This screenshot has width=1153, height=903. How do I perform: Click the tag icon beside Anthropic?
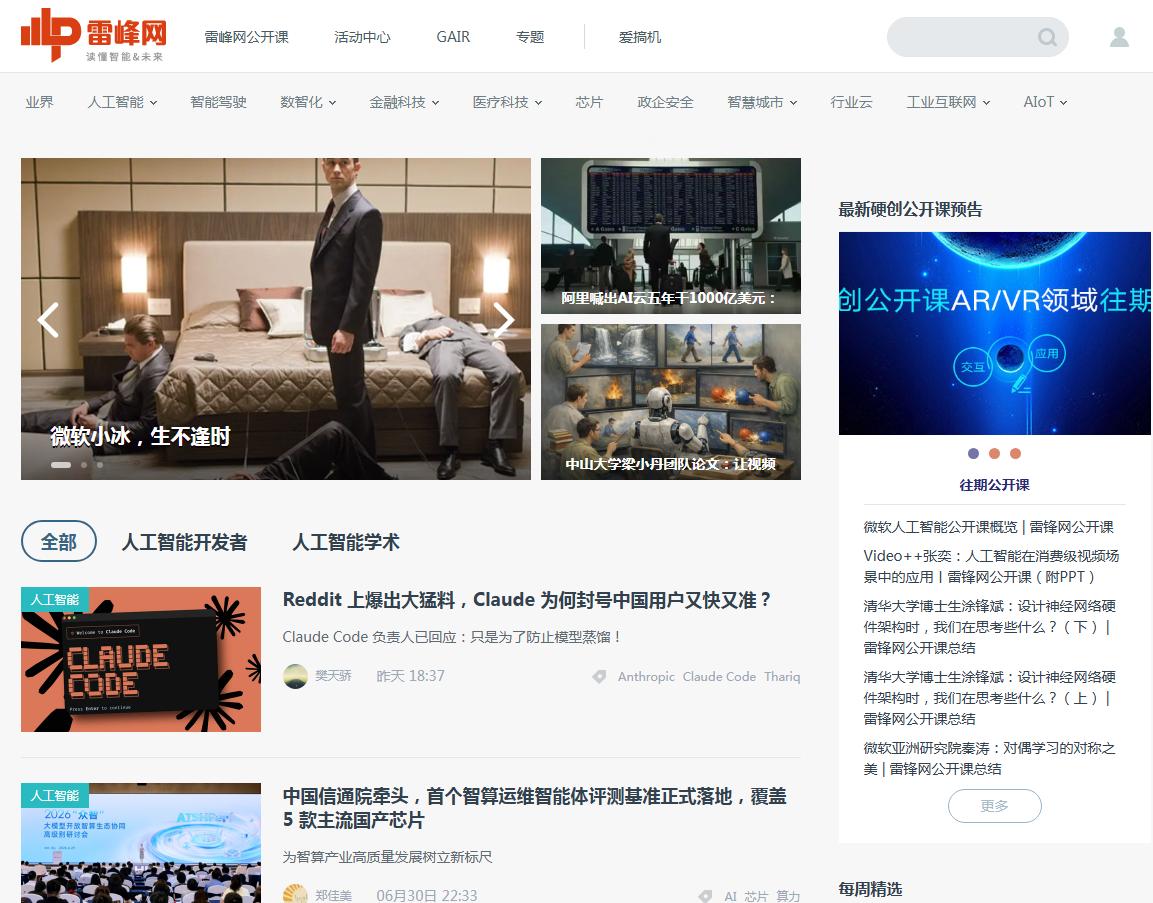[599, 677]
